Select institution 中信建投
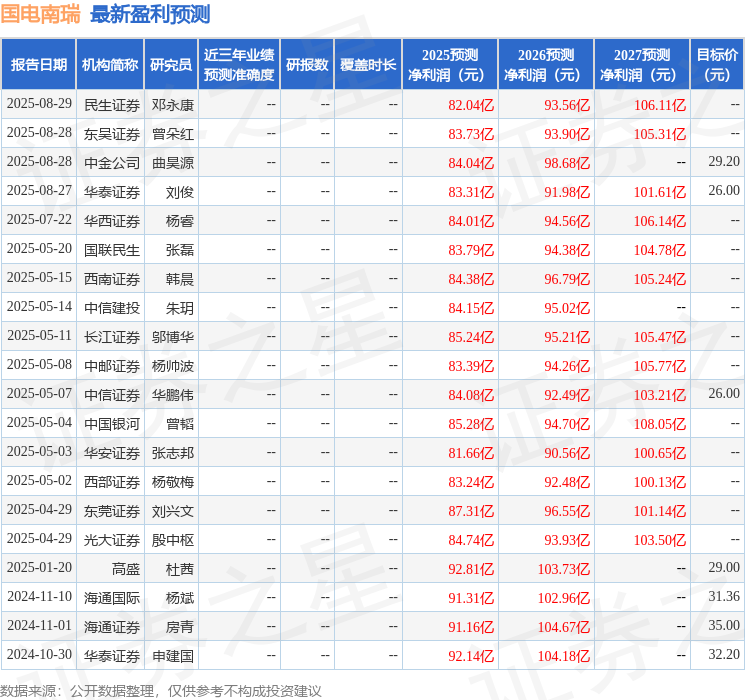 pos(112,308)
